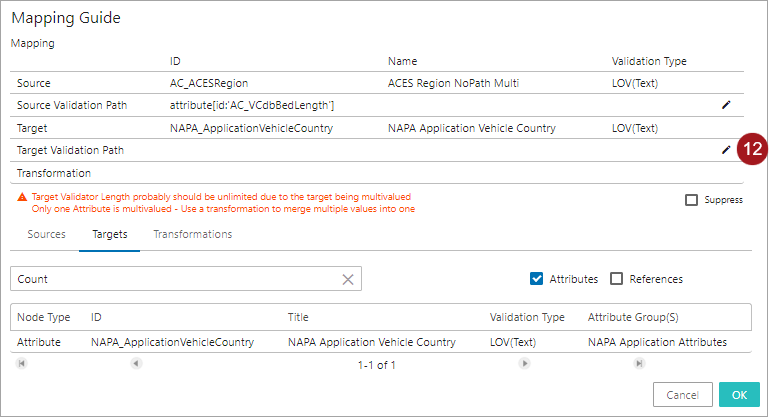769x417 pixels.
Task: Click the red warning triangle icon
Action: (x=23, y=198)
